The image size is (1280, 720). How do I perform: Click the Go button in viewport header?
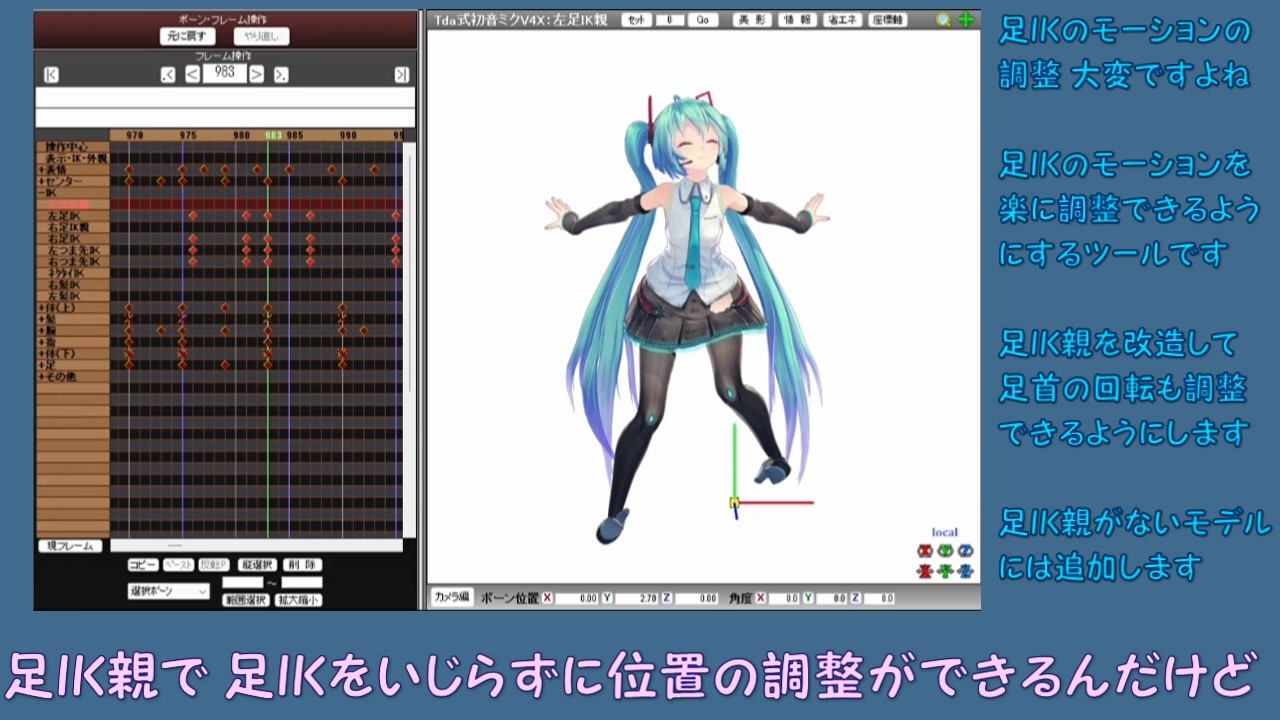[702, 20]
